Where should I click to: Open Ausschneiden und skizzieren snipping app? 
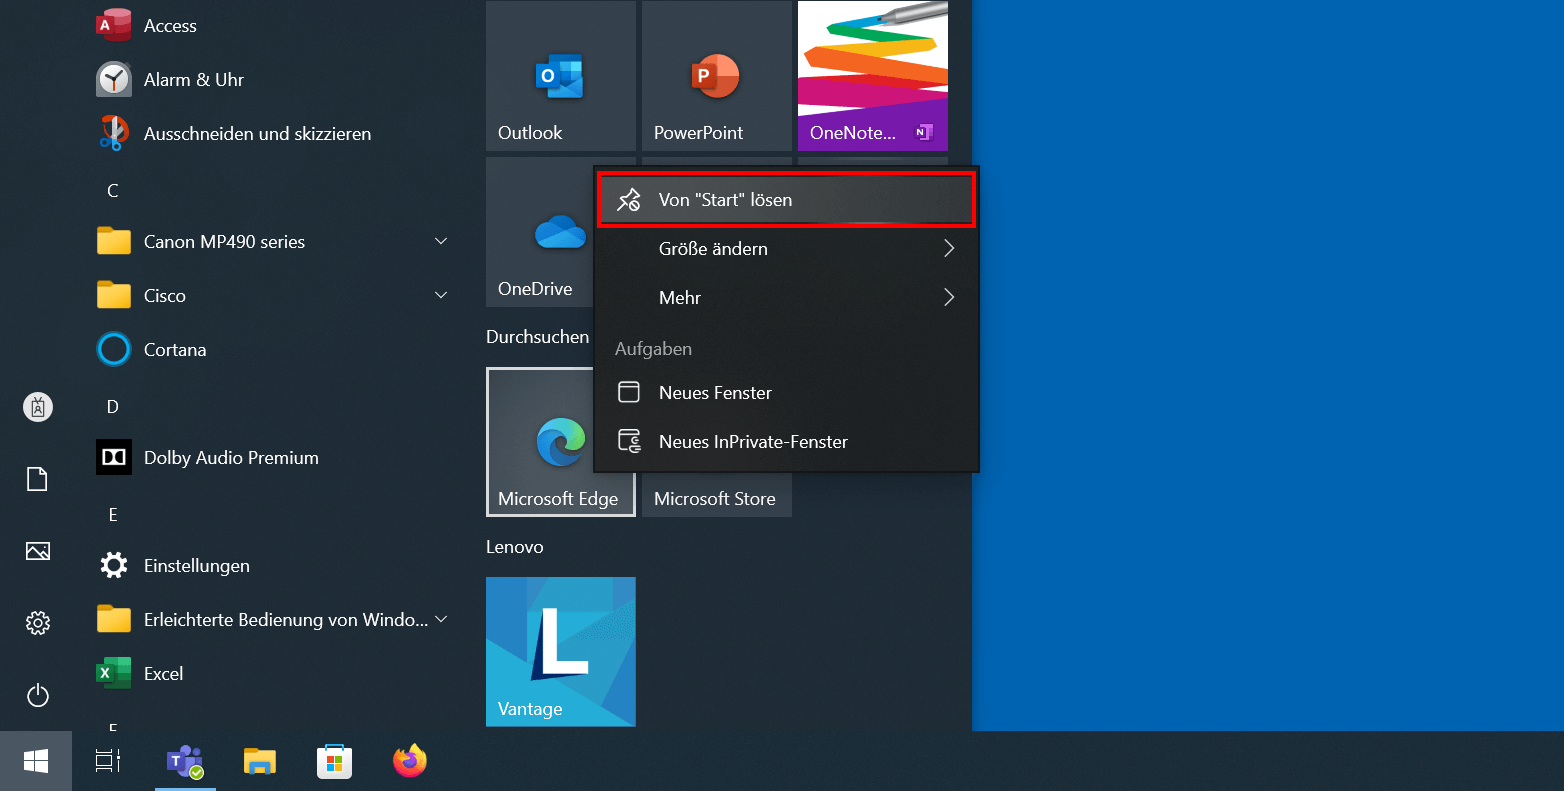tap(270, 134)
